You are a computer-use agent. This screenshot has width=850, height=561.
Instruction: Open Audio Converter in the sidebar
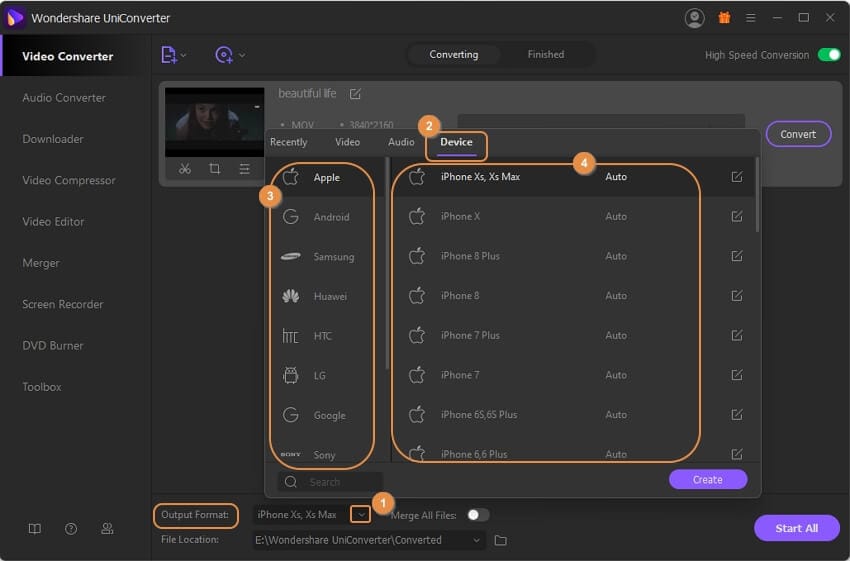pyautogui.click(x=64, y=98)
